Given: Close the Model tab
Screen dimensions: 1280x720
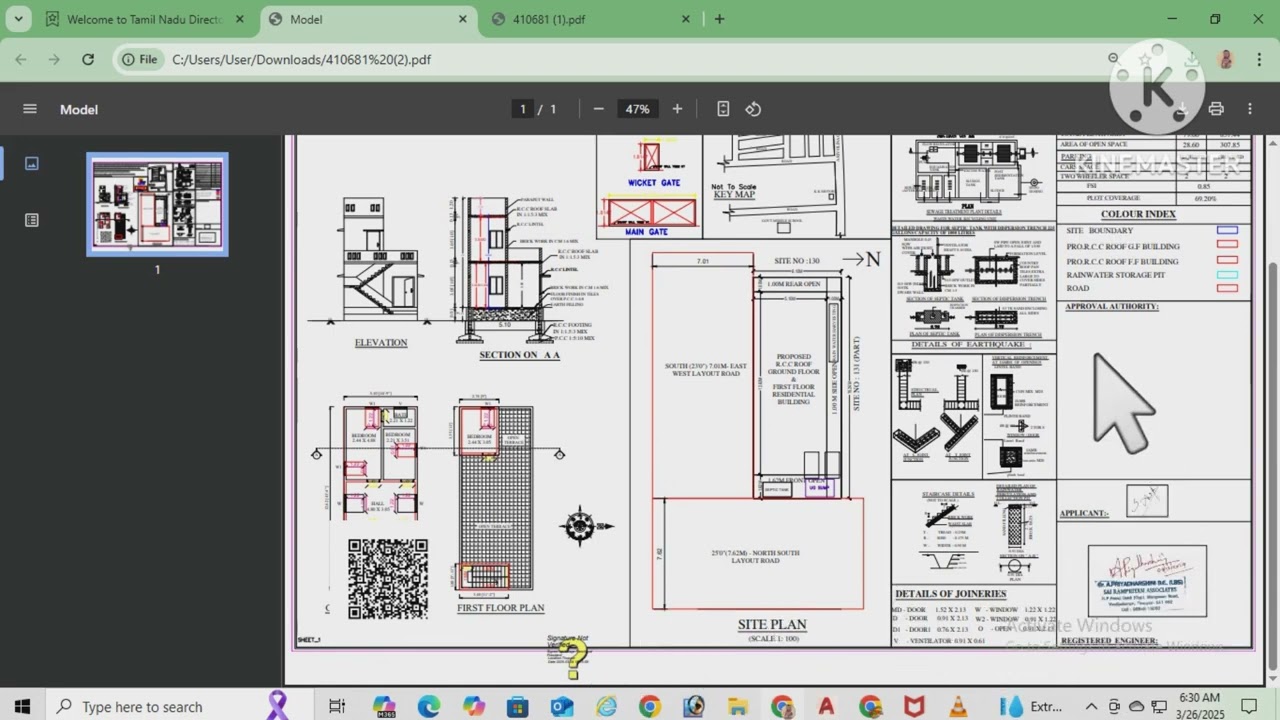Looking at the screenshot, I should [x=463, y=19].
